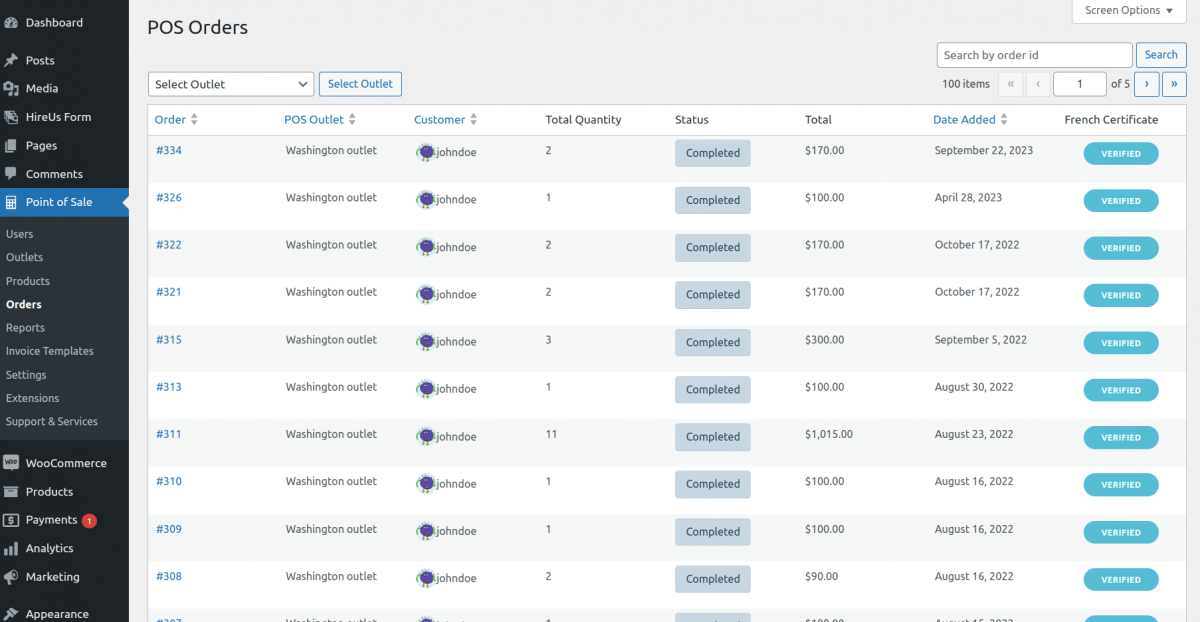Click the Marketing megaphone icon

[14, 577]
